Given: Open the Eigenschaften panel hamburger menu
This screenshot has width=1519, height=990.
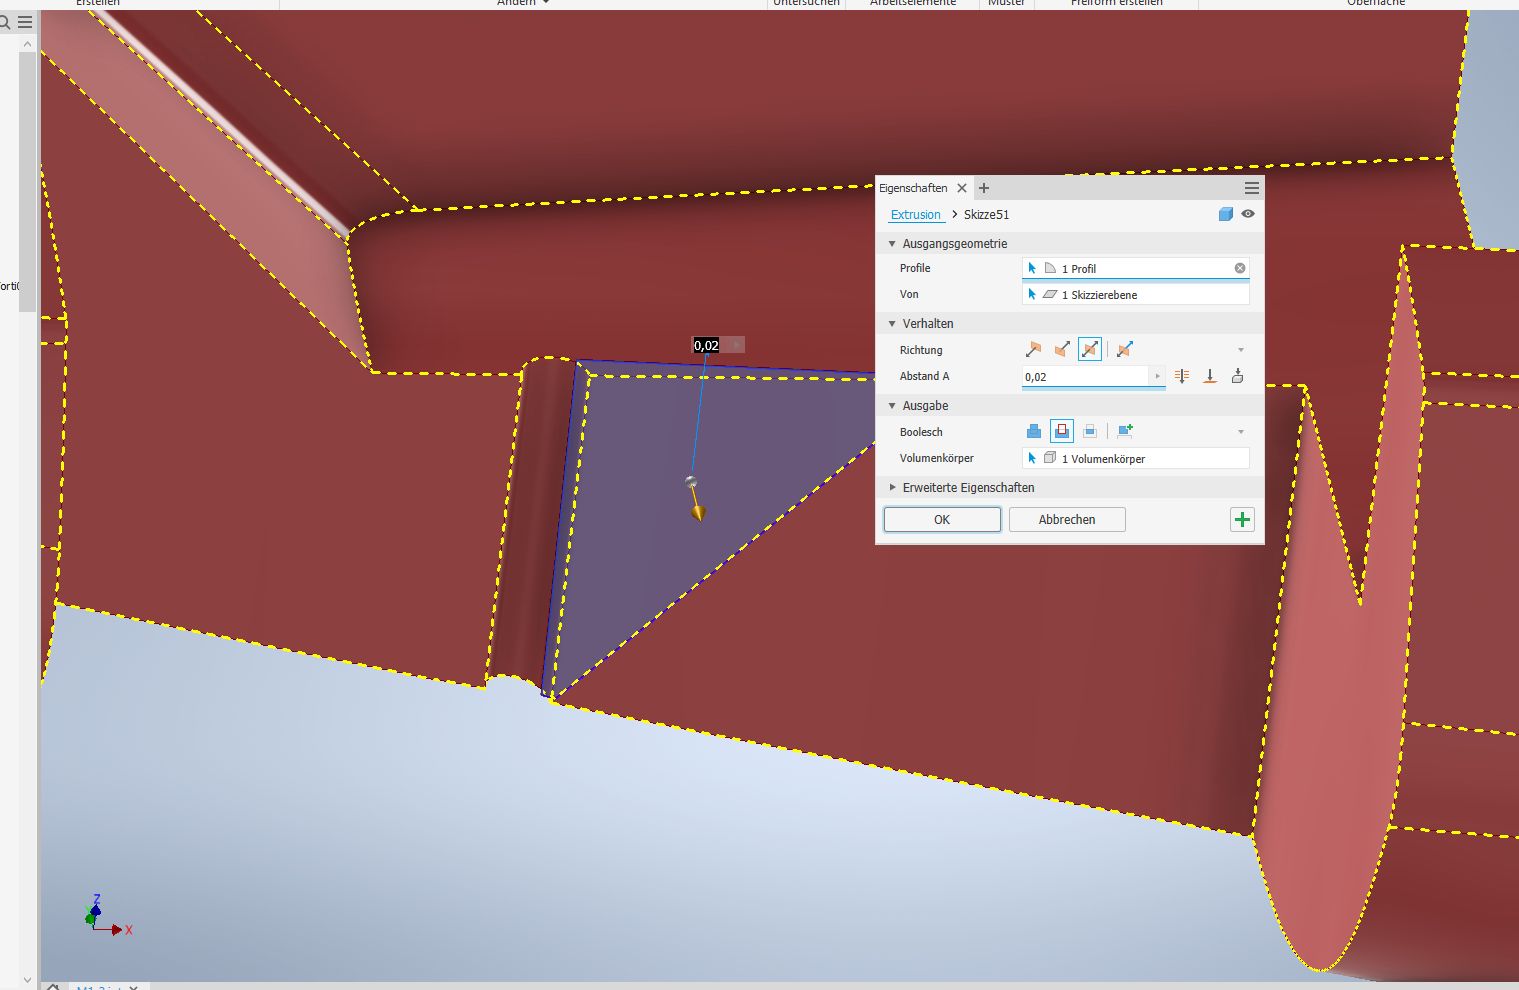Looking at the screenshot, I should click(x=1251, y=188).
